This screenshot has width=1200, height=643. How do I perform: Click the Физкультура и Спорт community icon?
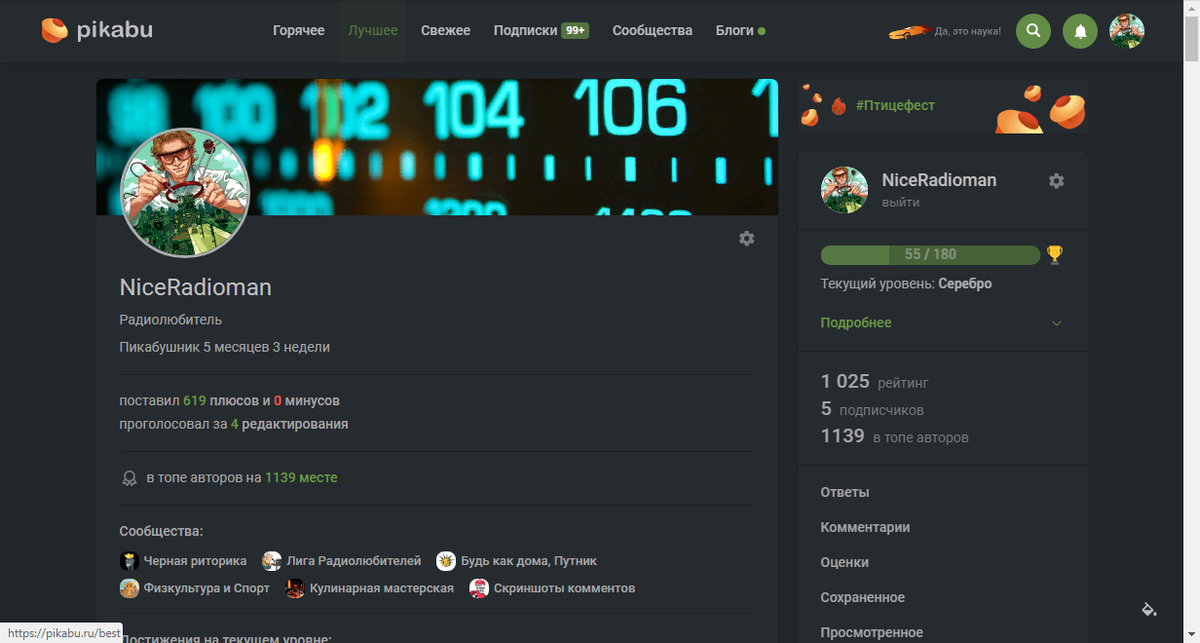coord(129,588)
